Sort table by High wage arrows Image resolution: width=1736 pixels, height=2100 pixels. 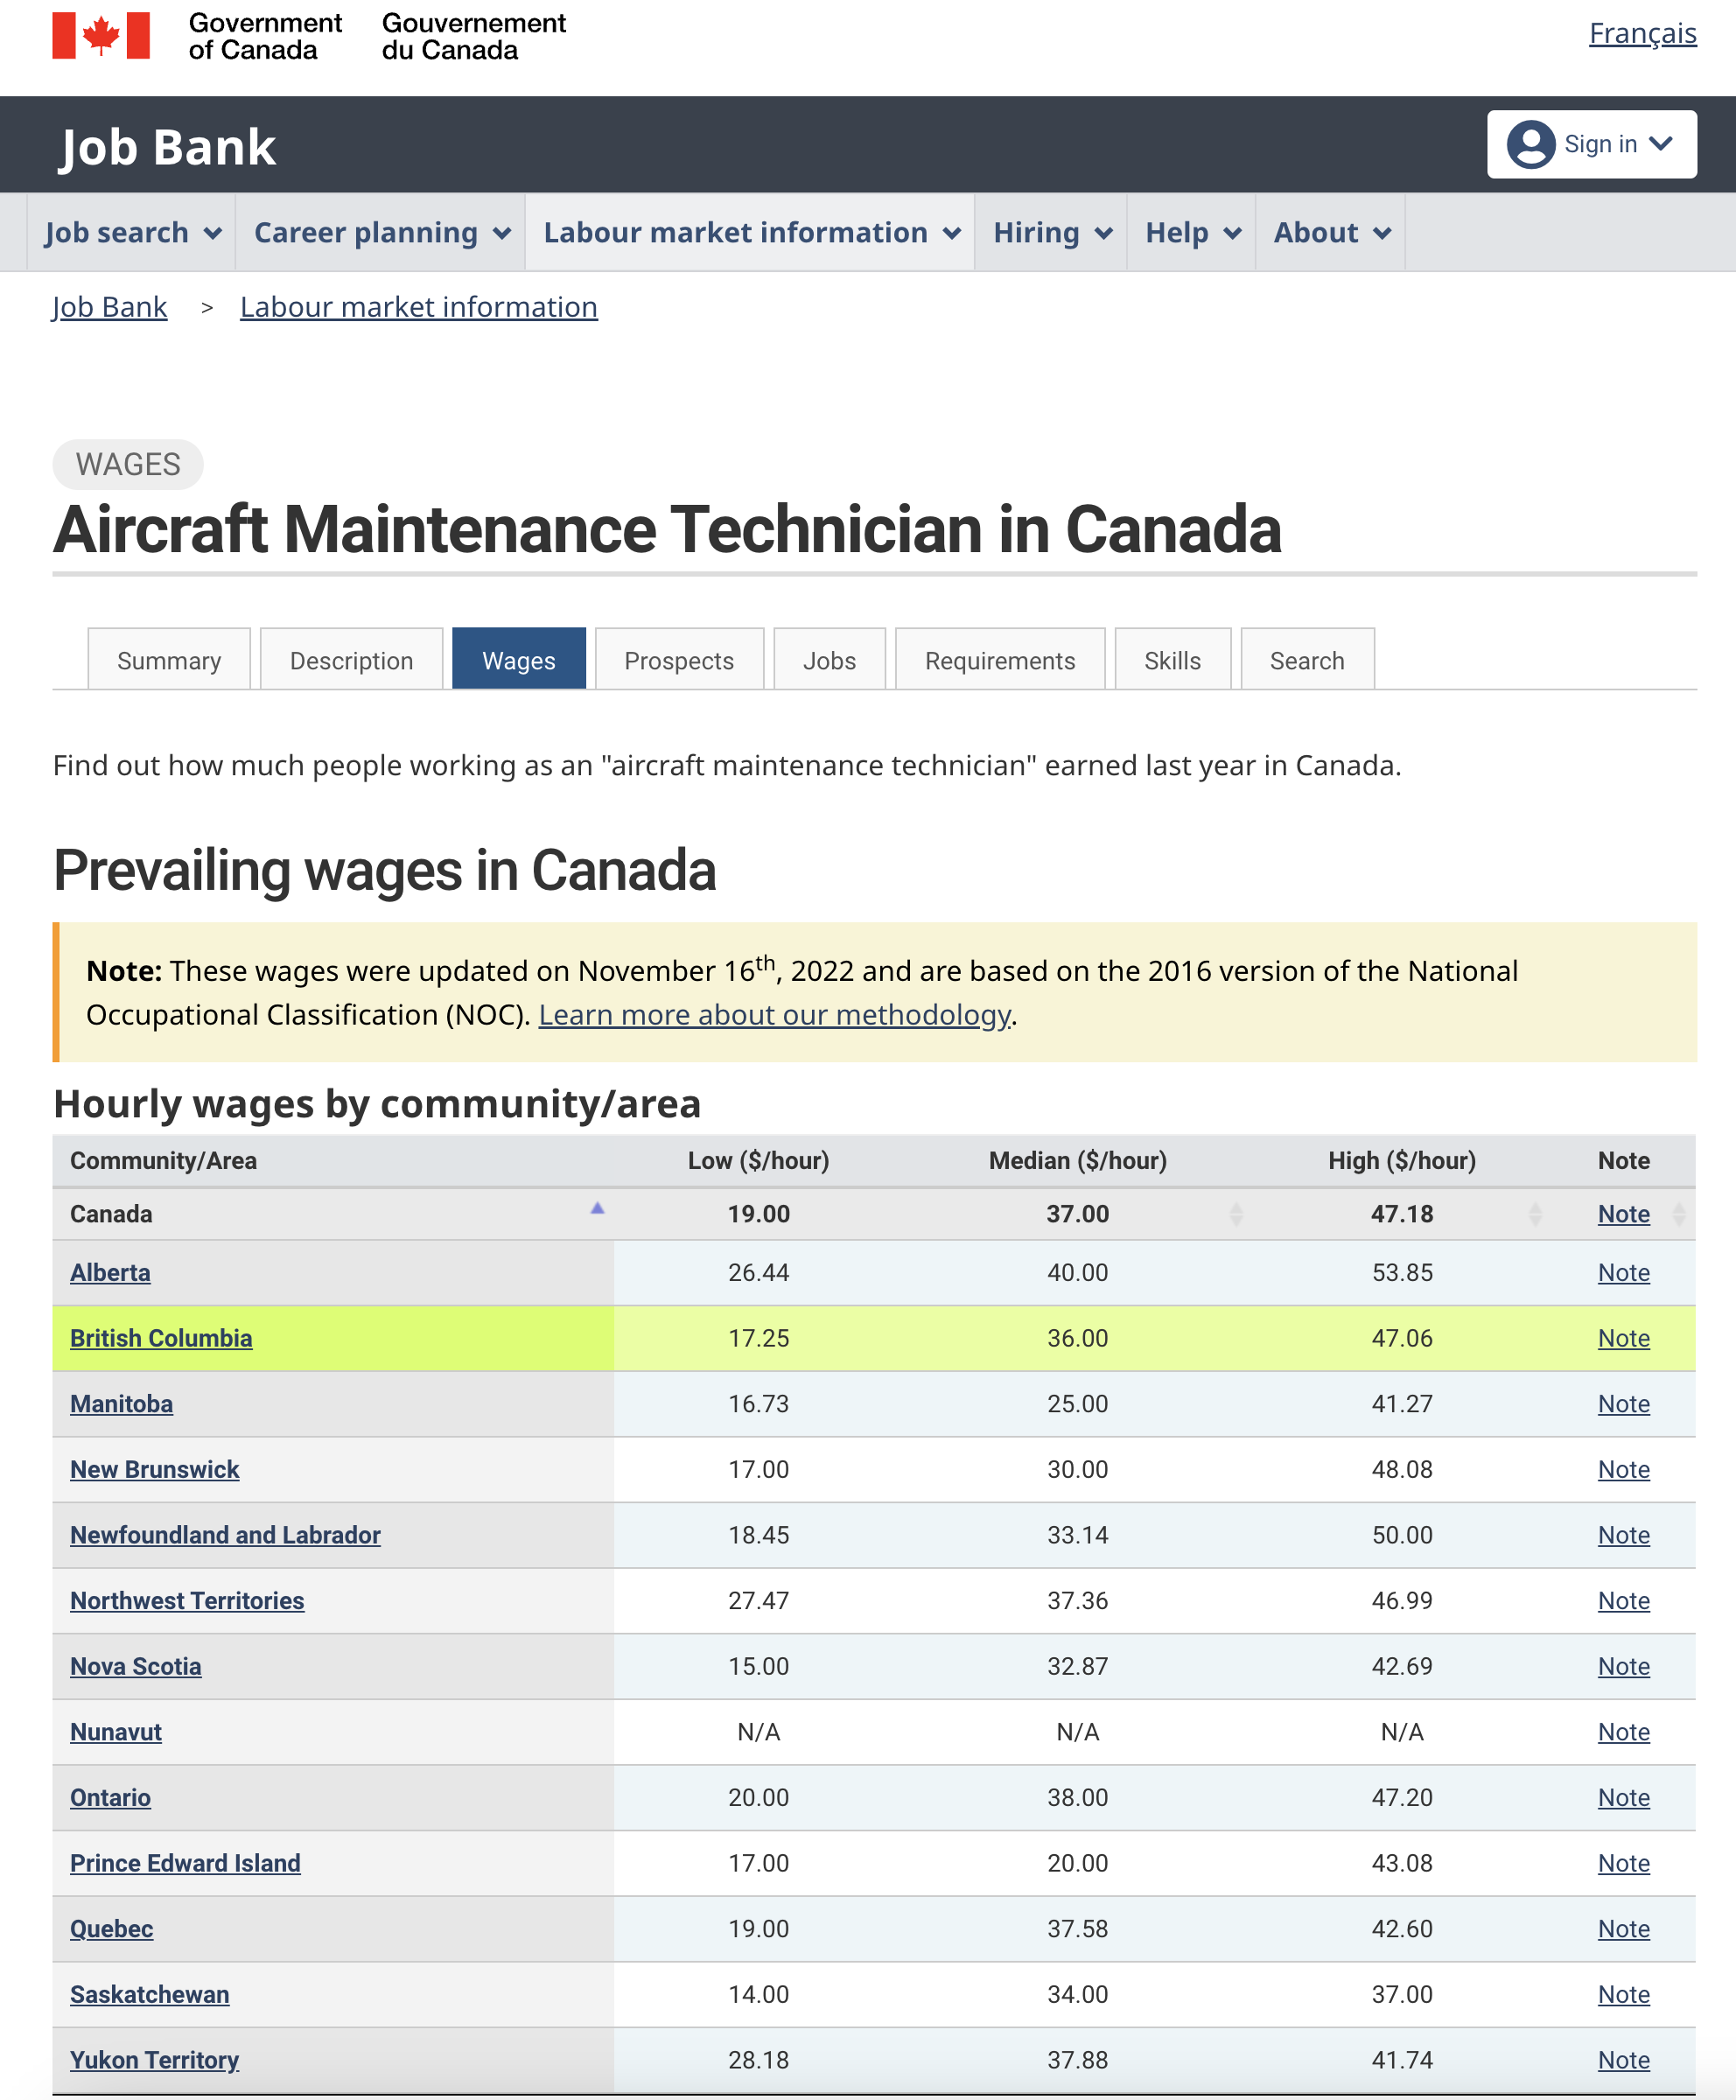point(1535,1214)
